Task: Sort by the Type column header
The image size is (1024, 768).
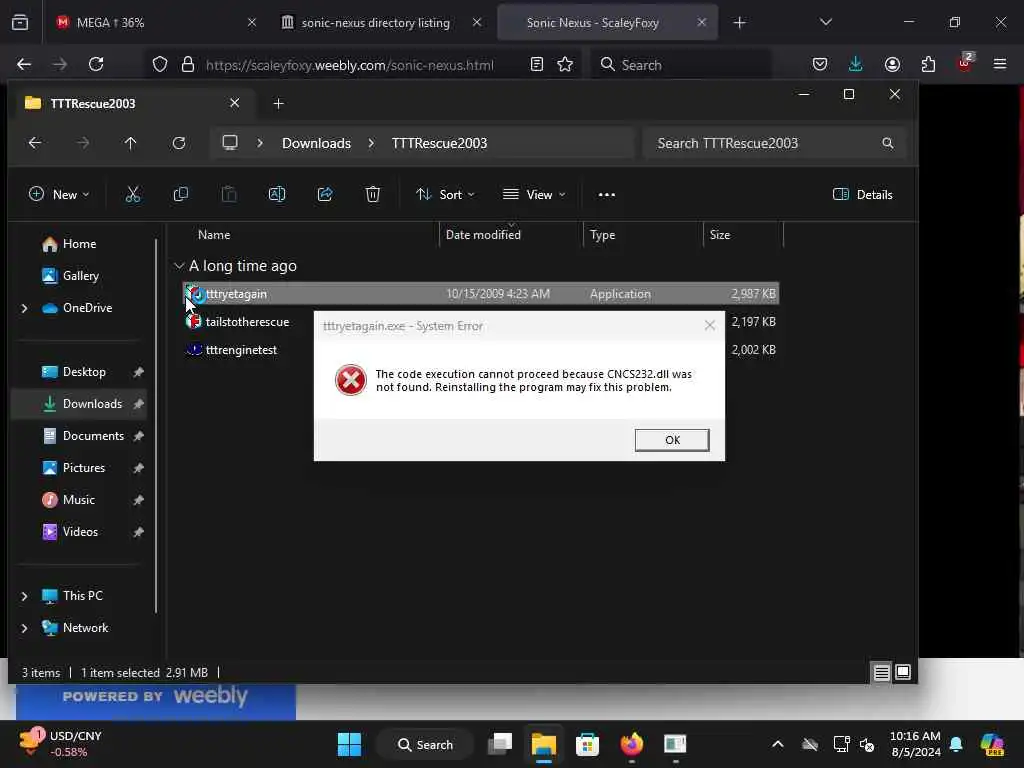Action: [x=602, y=234]
